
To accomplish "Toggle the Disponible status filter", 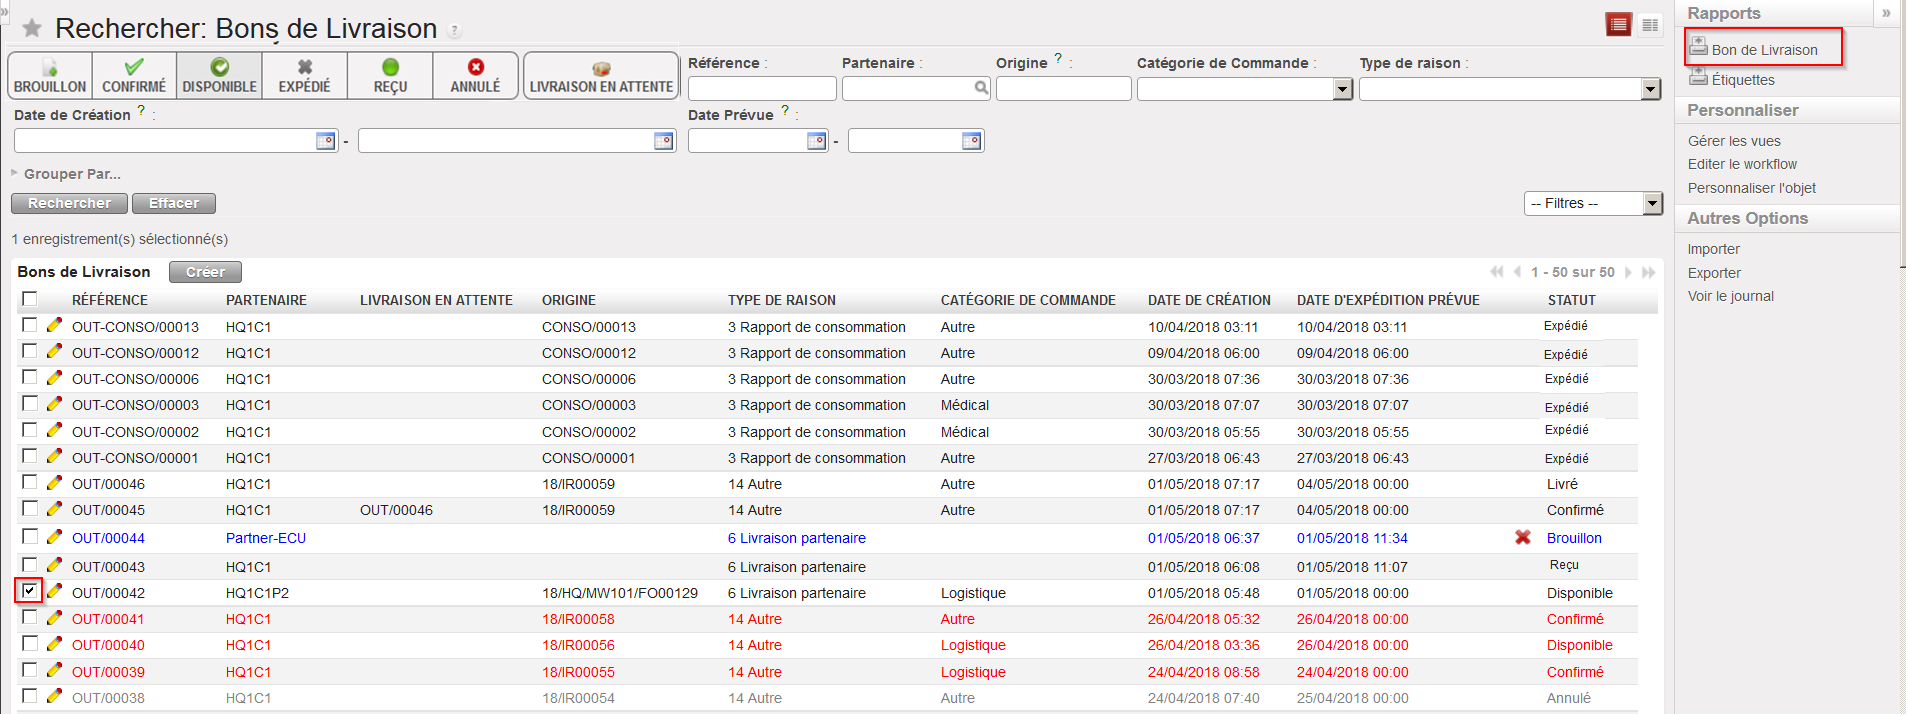I will [220, 75].
